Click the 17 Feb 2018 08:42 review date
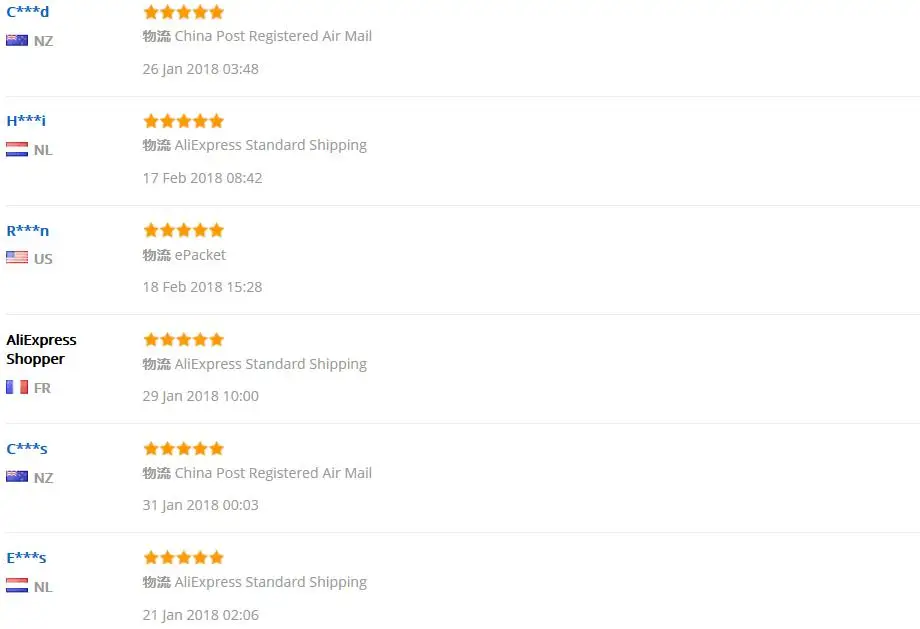 click(x=202, y=178)
